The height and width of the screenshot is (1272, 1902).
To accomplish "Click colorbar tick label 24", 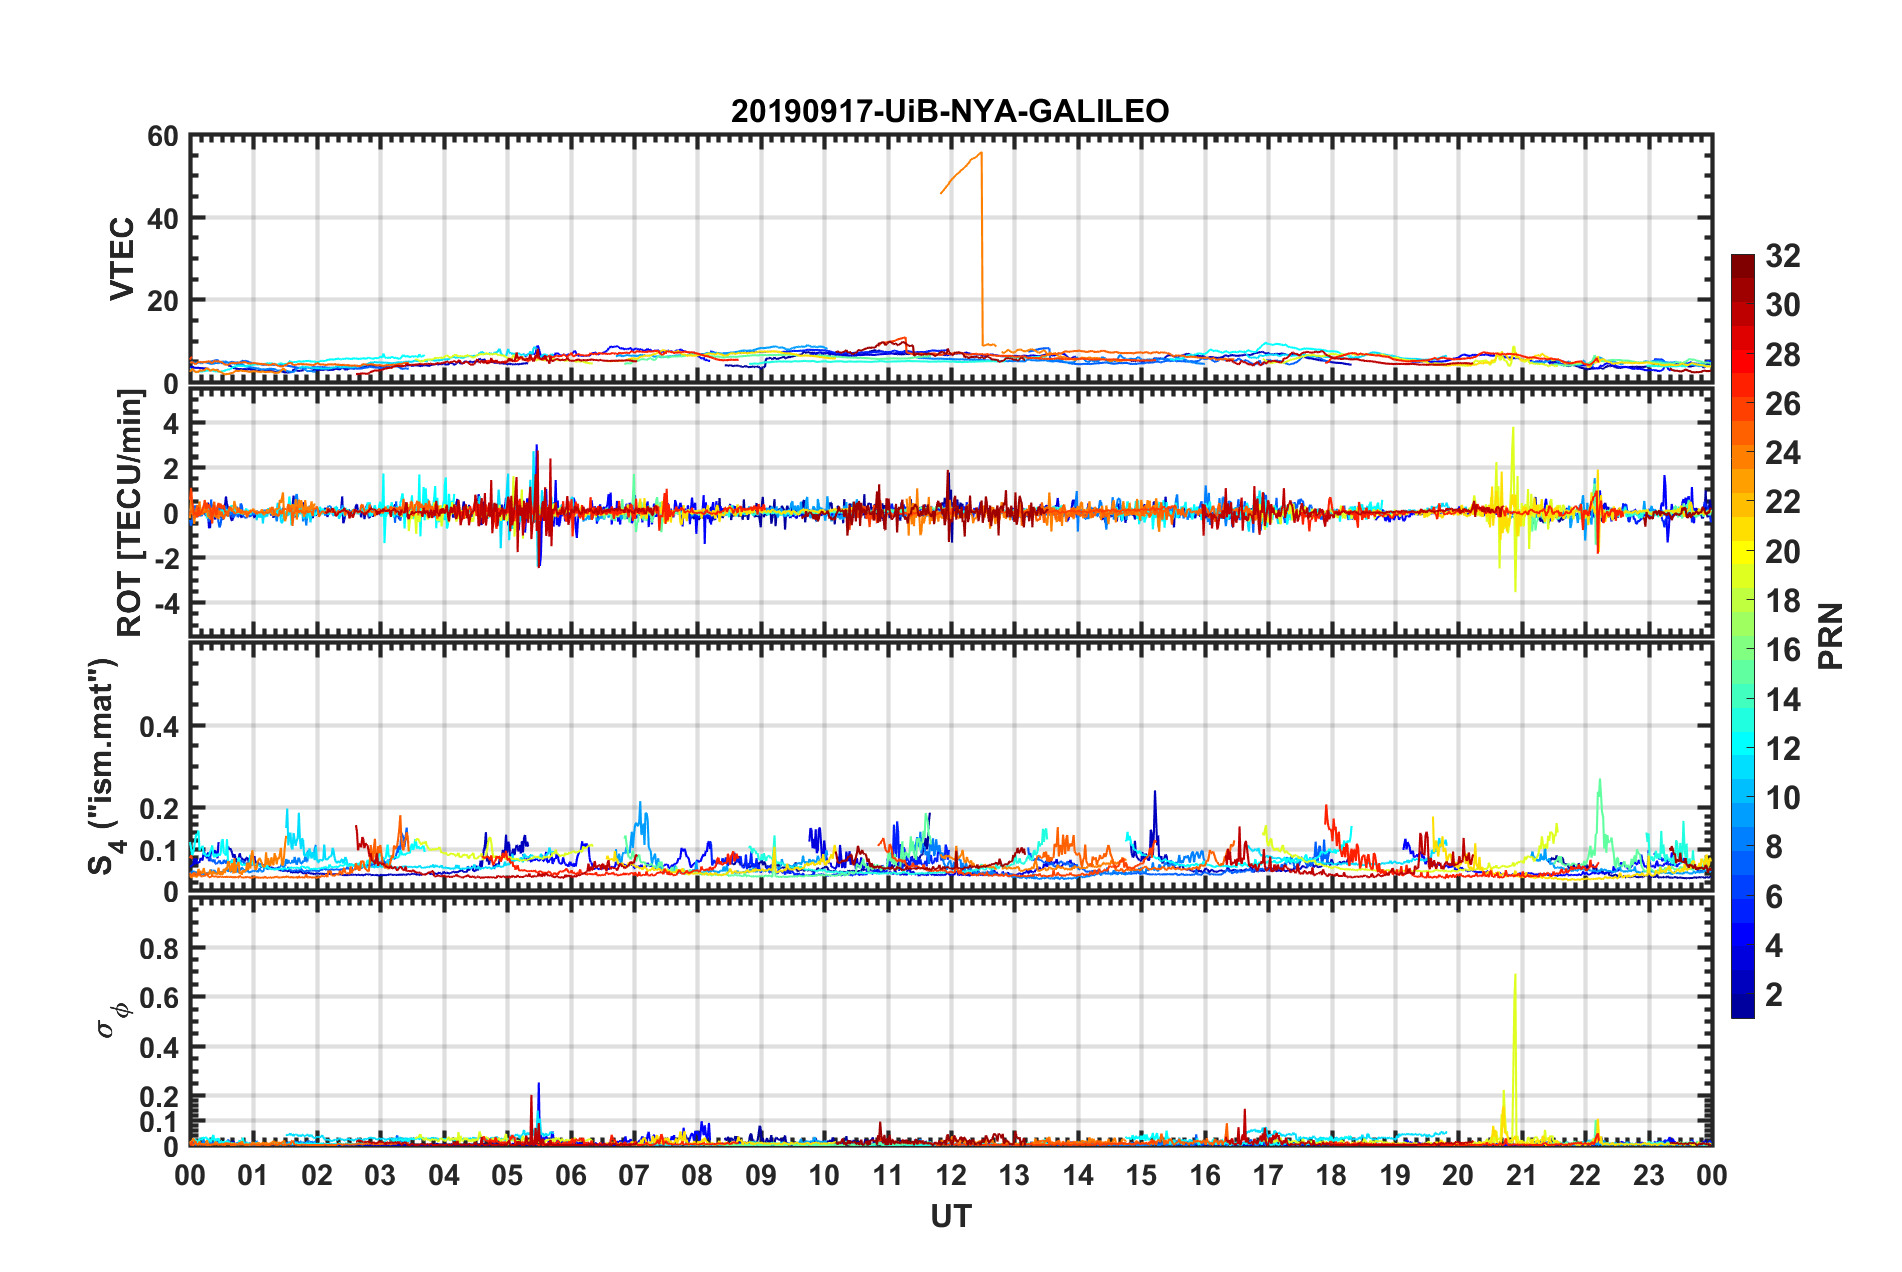I will point(1782,453).
